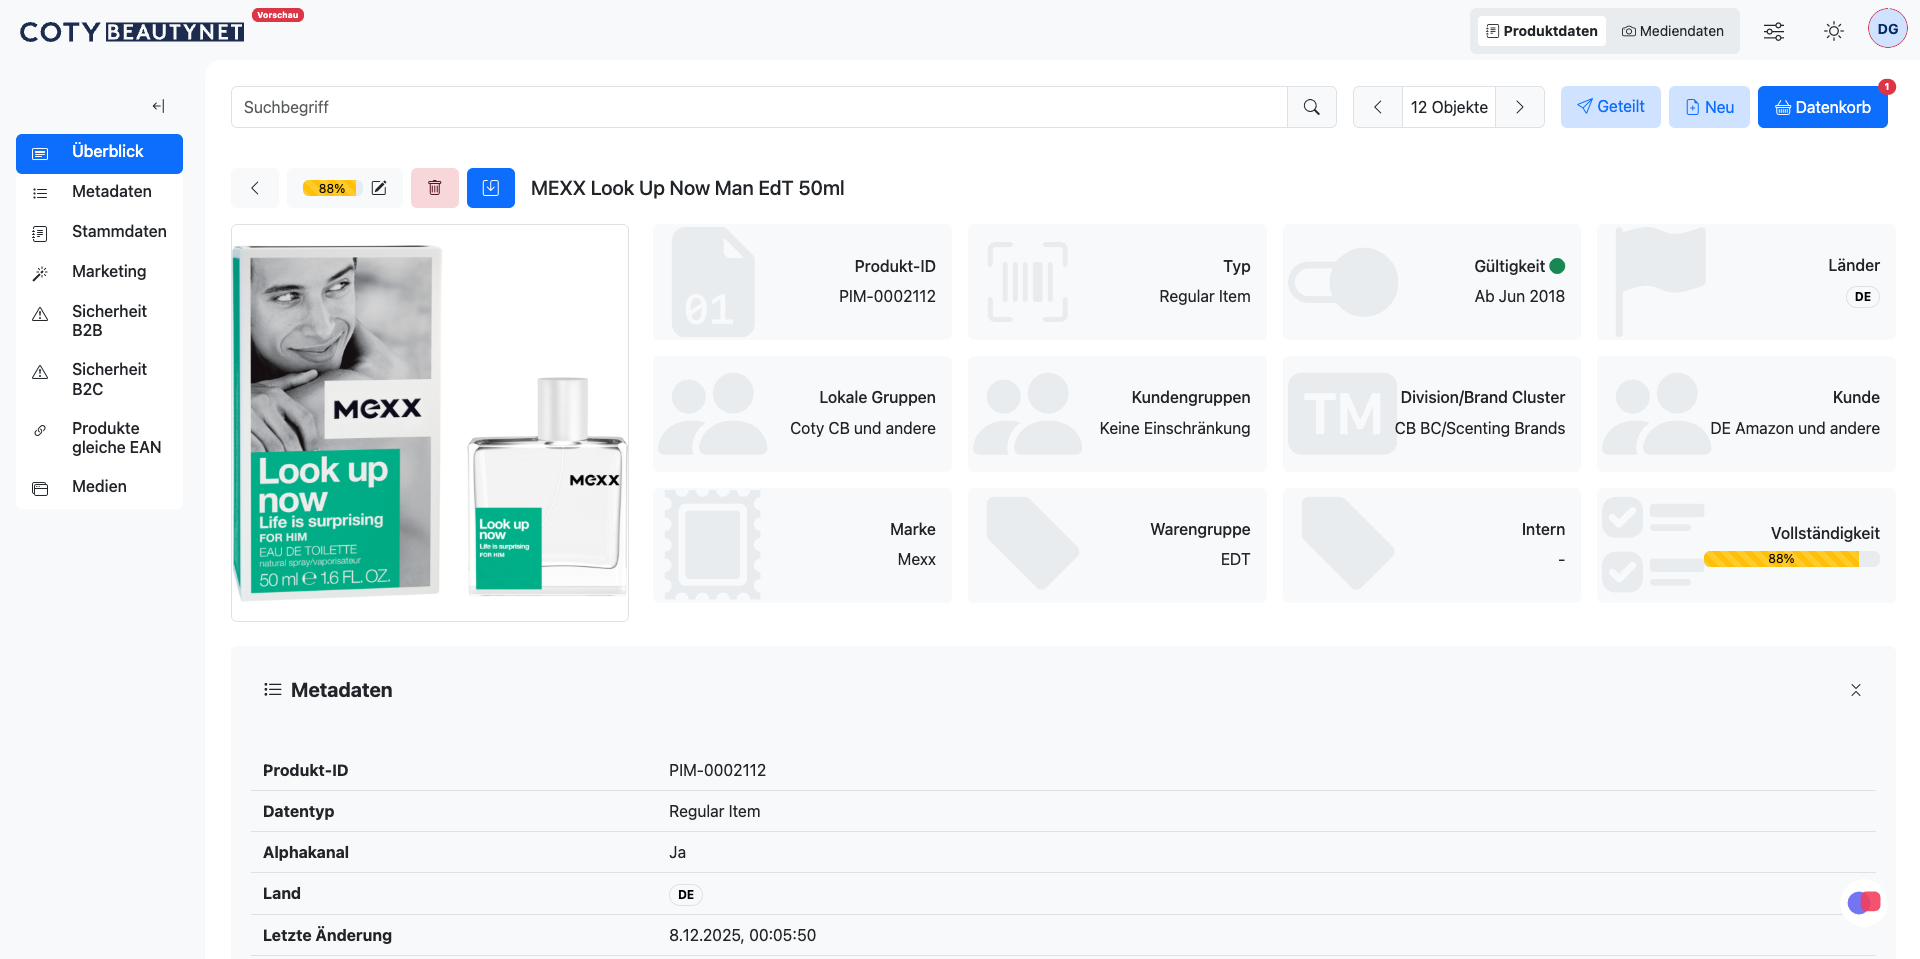Open Sicherheit B2C section
Screen dimensions: 1920x959
[99, 379]
